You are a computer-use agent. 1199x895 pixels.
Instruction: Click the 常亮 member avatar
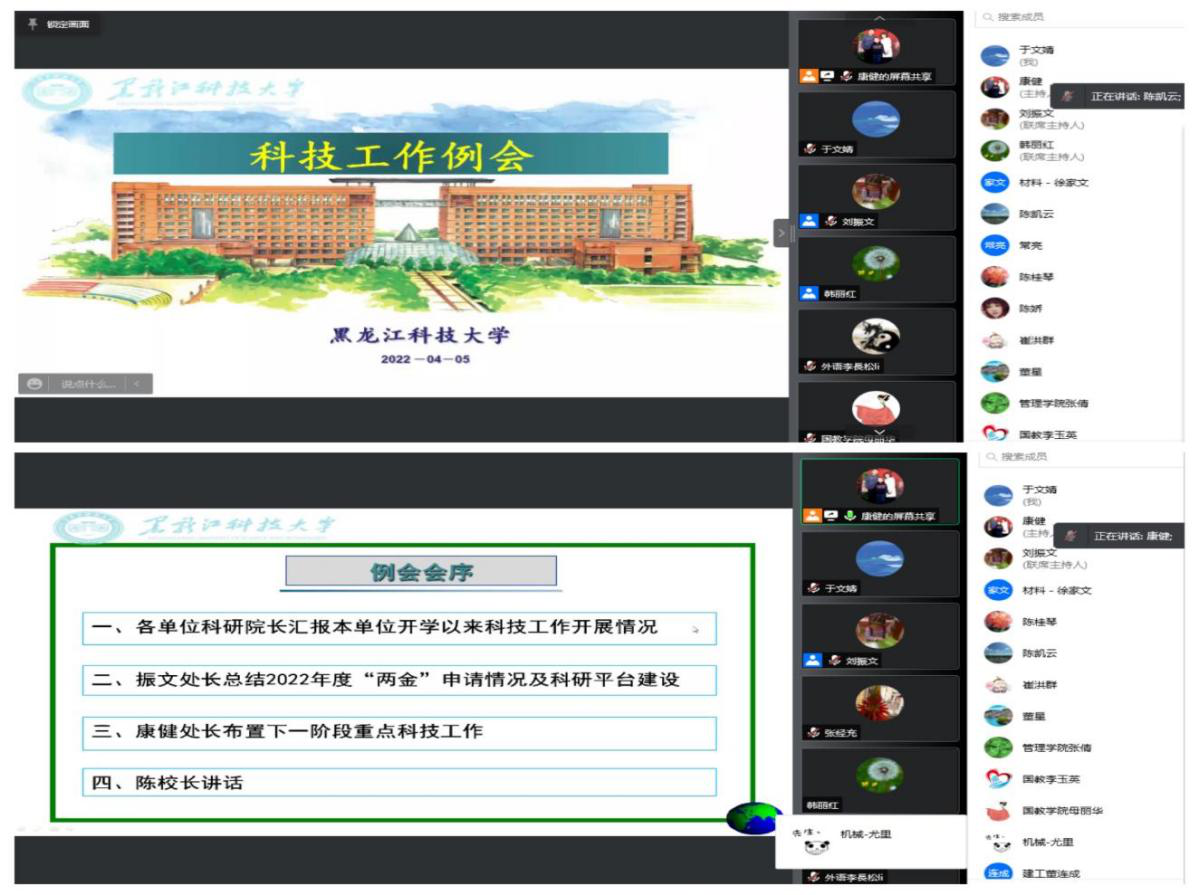pos(995,245)
